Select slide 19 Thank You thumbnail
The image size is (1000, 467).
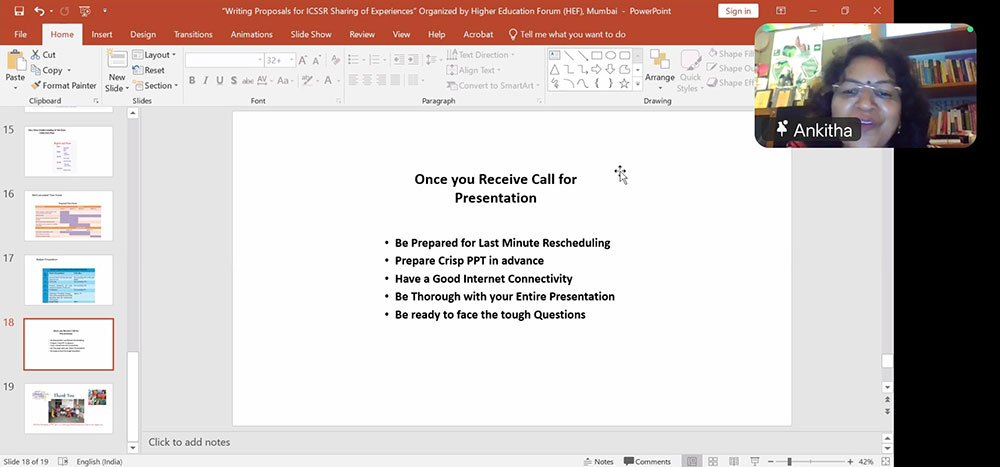pos(69,407)
